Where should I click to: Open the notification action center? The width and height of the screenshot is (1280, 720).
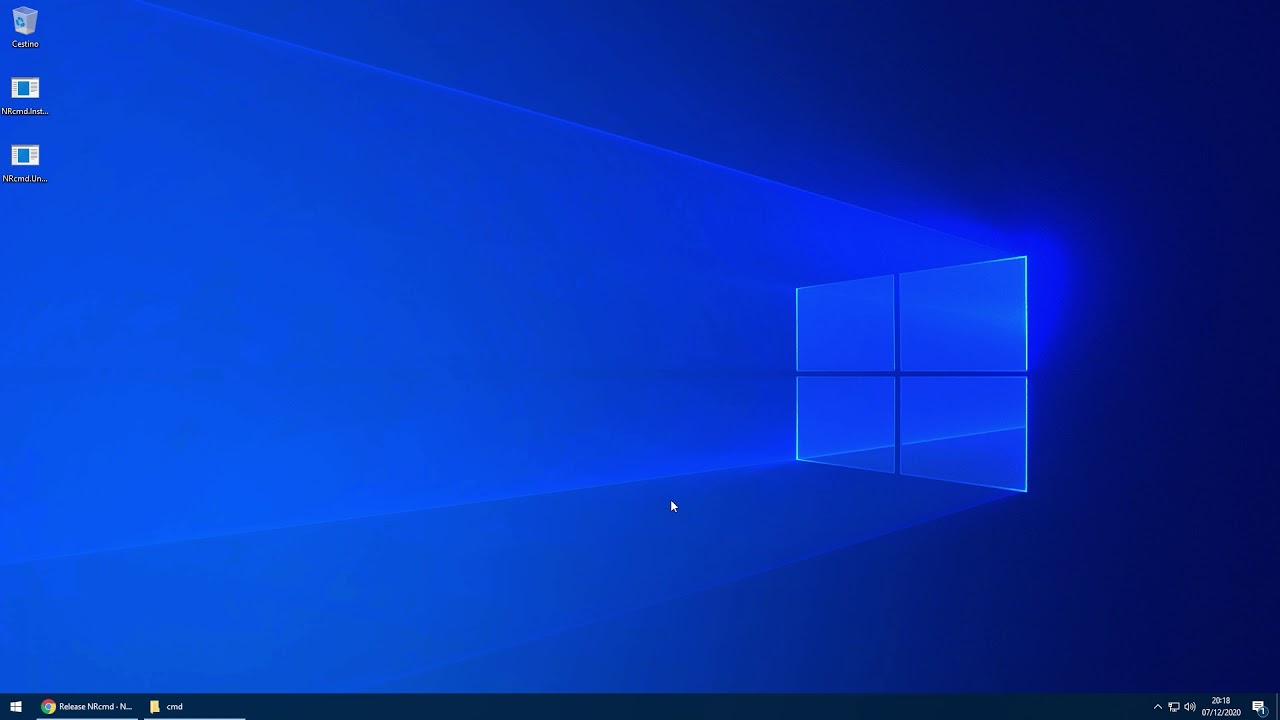[x=1259, y=707]
